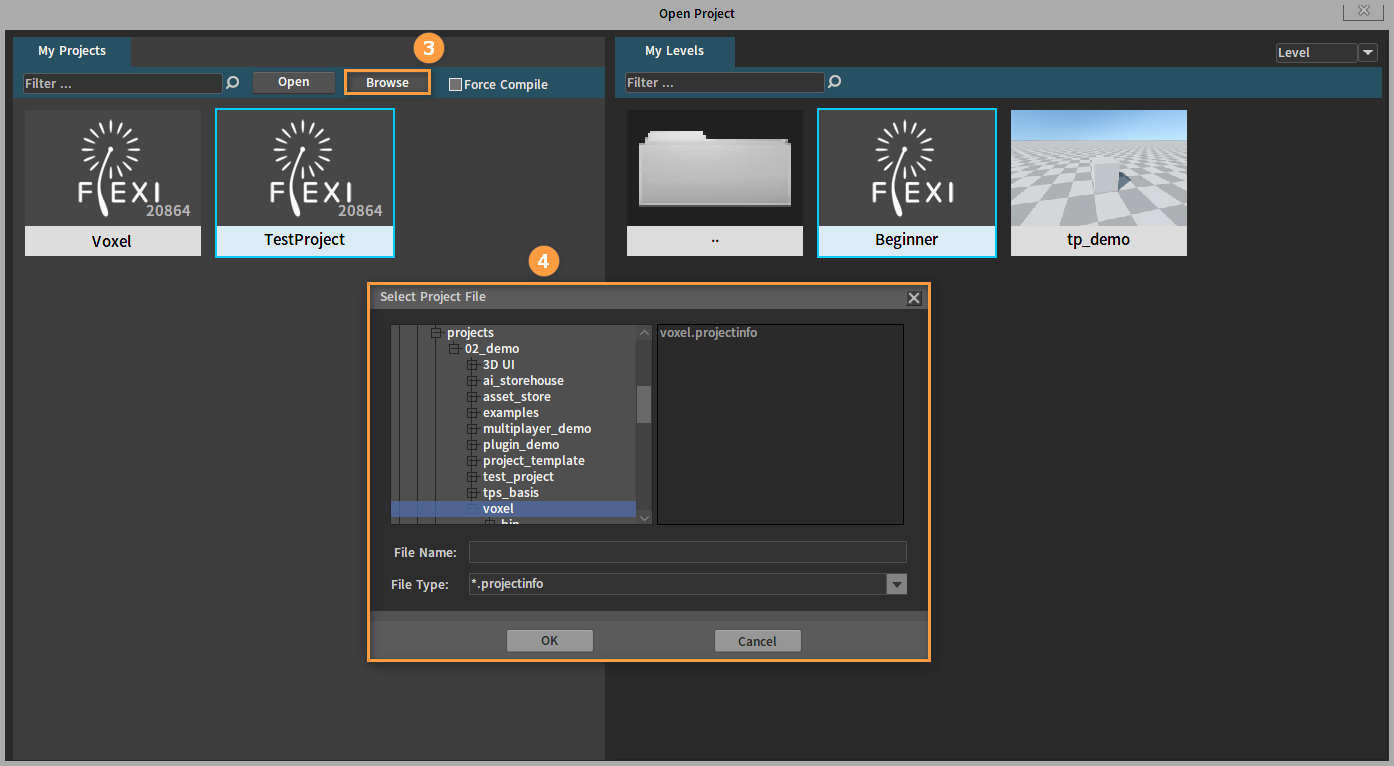Click the tree scrollbar down arrow
This screenshot has width=1394, height=766.
[x=644, y=517]
